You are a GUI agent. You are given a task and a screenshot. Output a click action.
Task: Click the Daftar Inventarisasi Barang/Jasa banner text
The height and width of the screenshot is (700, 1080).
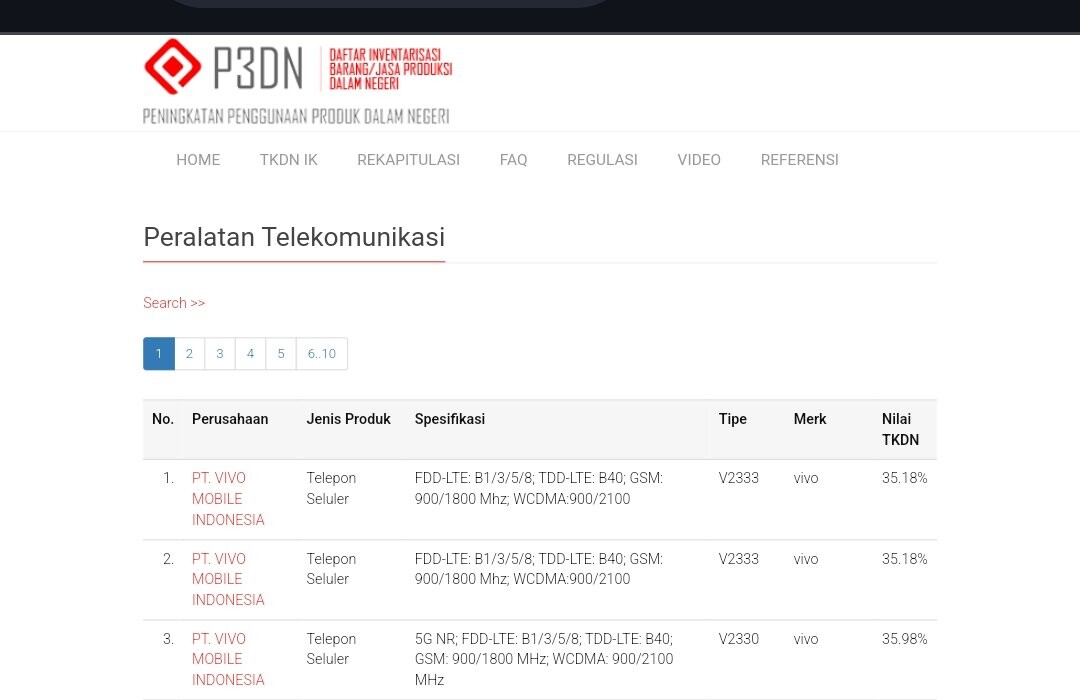pos(391,69)
